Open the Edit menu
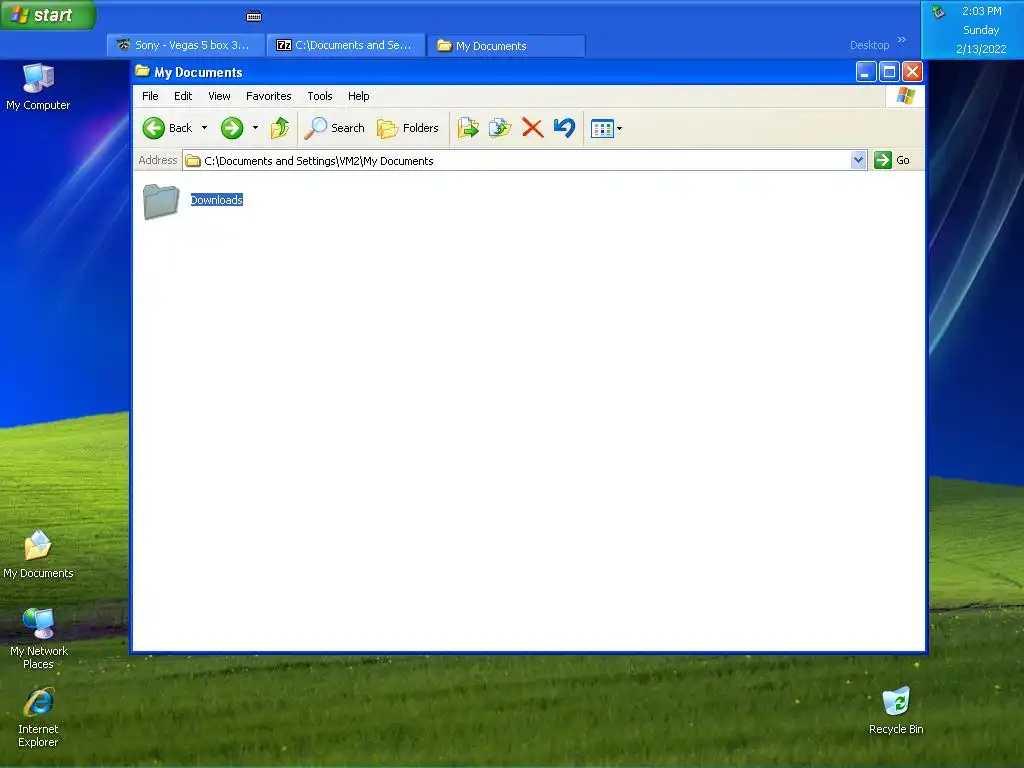1024x768 pixels. point(183,96)
